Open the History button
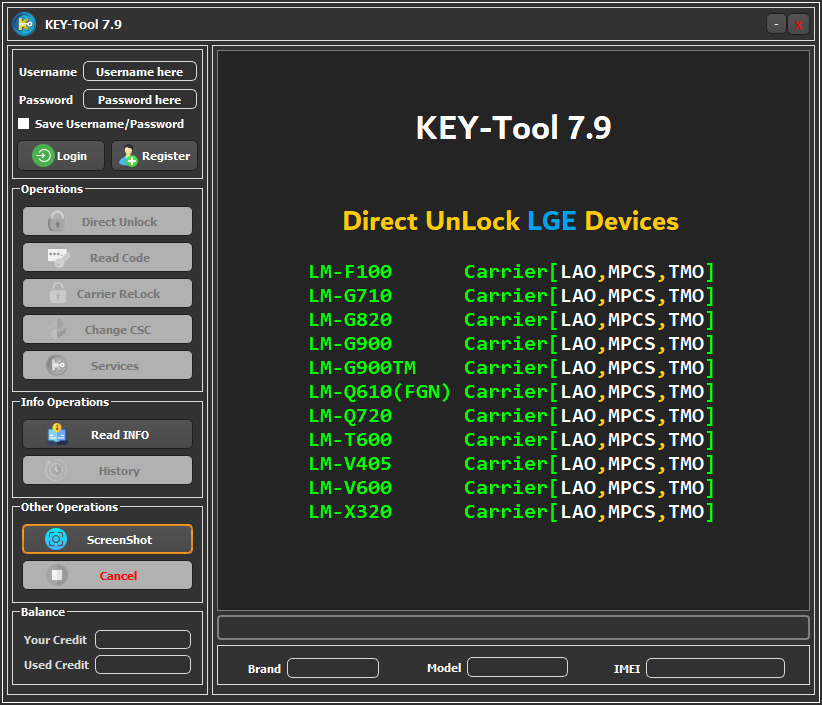This screenshot has height=705, width=822. click(107, 470)
